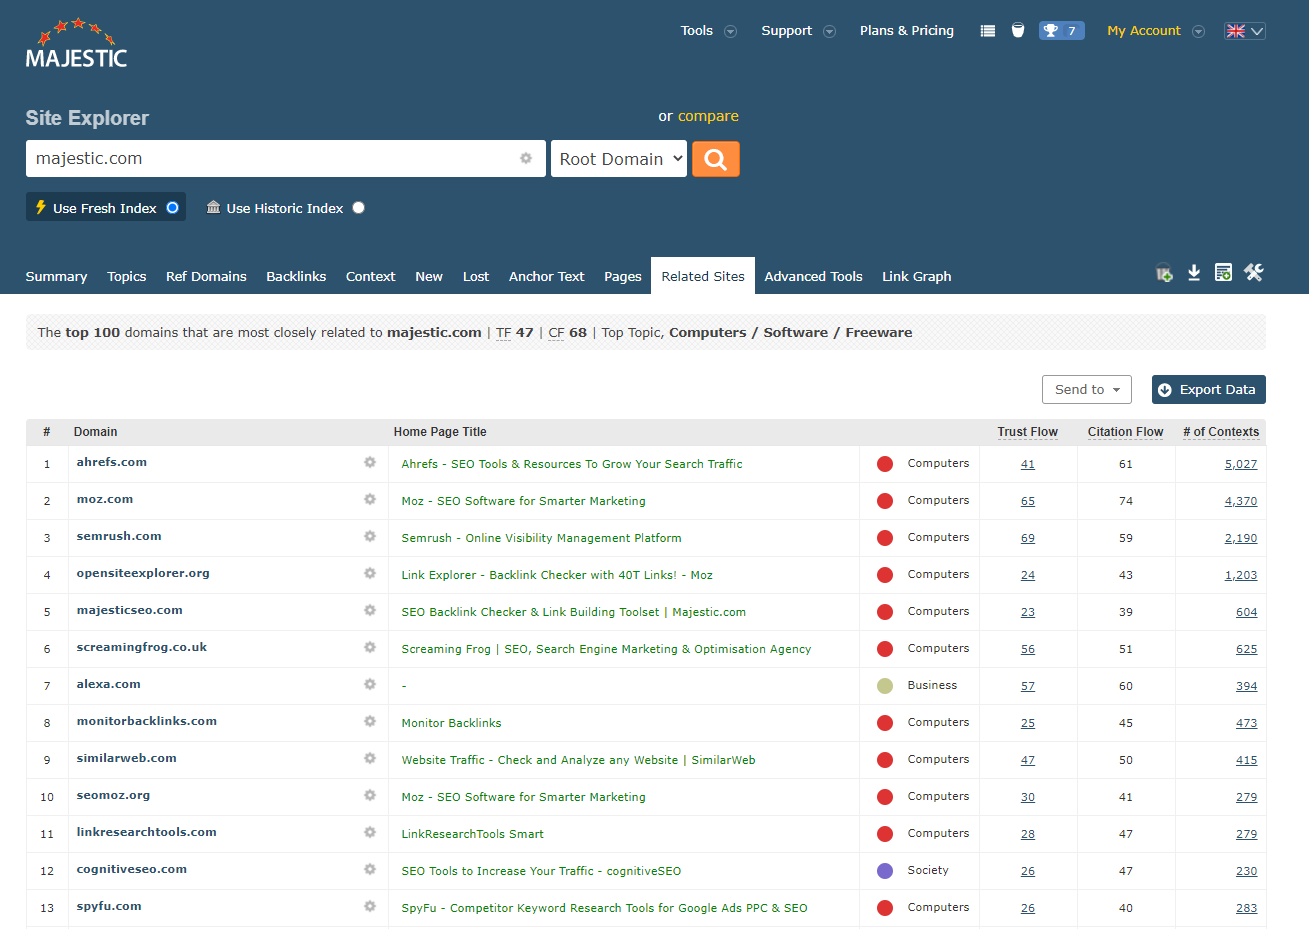Click contexts count 5,027 for ahrefs.com

pyautogui.click(x=1241, y=464)
